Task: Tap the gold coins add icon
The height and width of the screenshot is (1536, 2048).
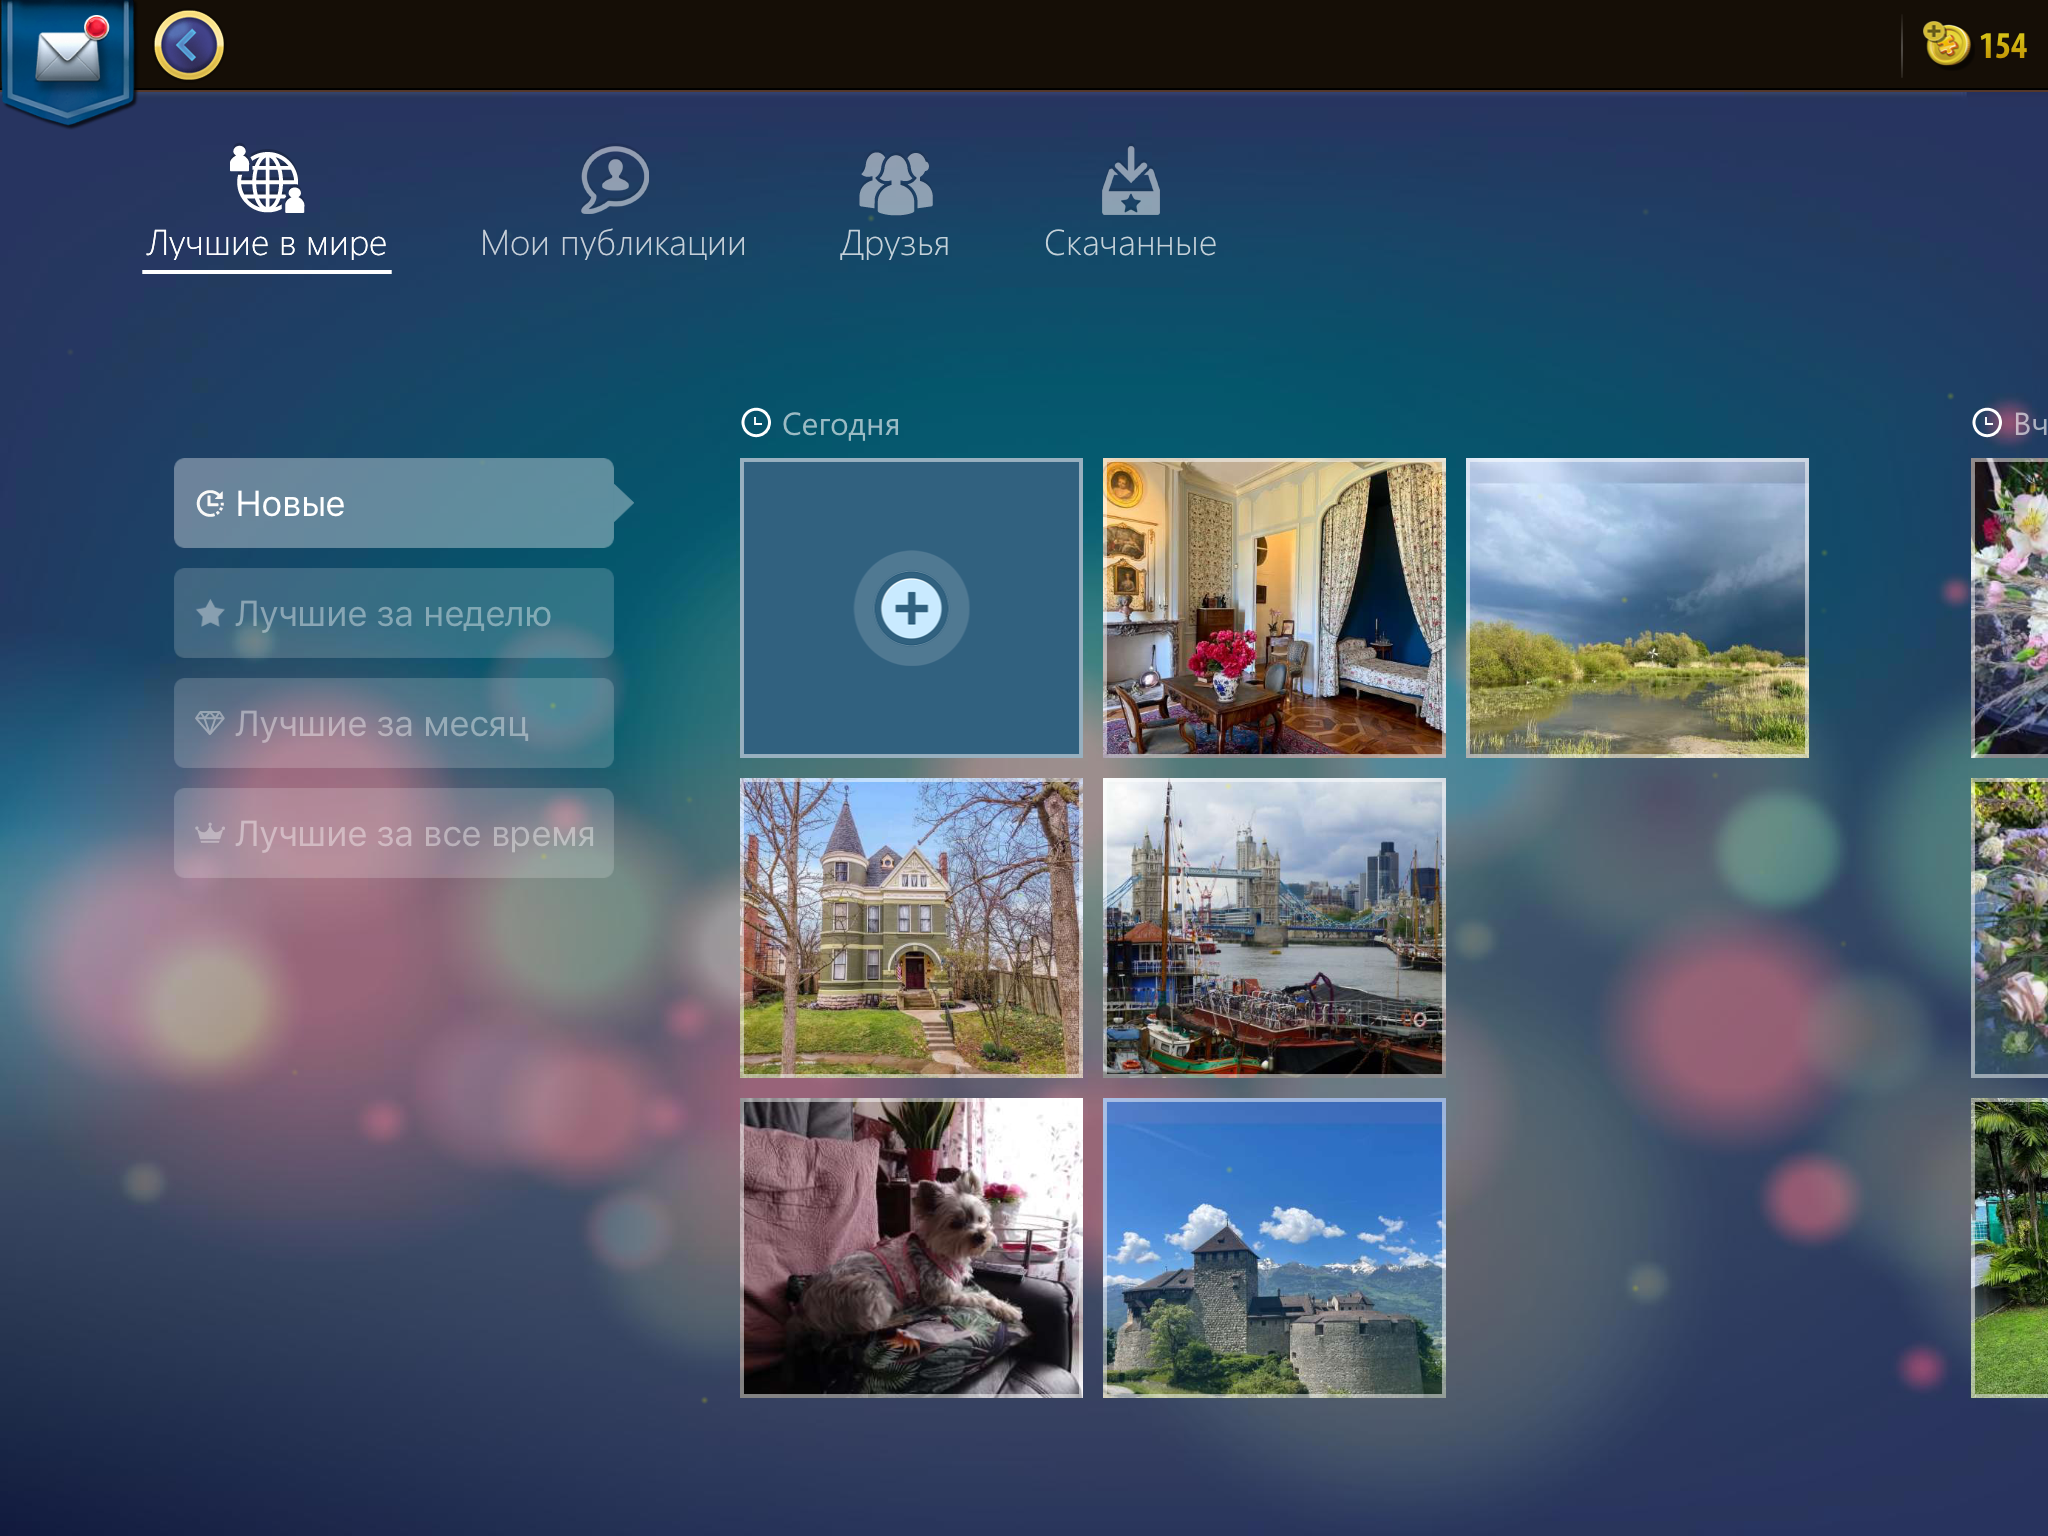Action: 1945,44
